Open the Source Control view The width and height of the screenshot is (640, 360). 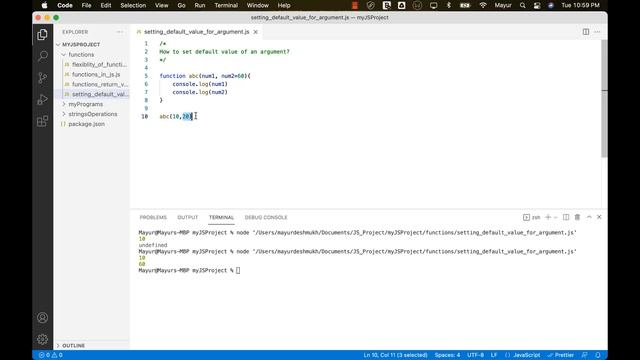42,78
